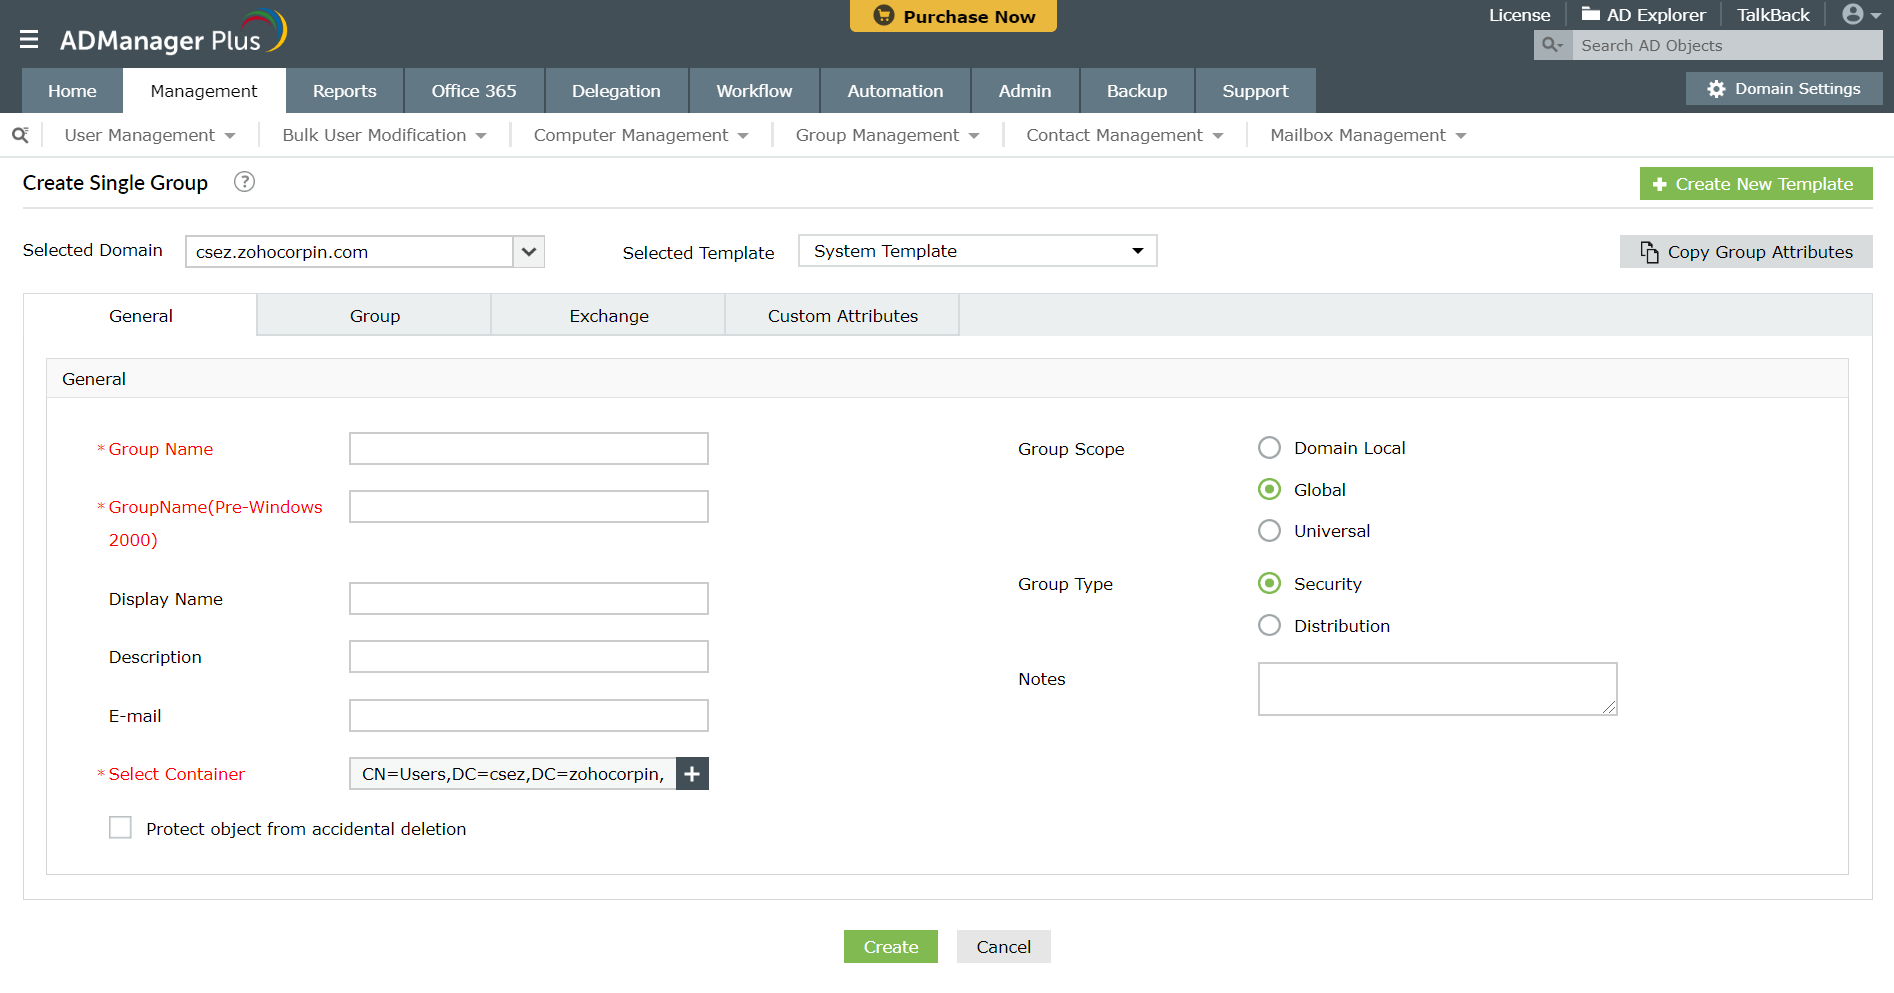1894x993 pixels.
Task: Switch to the Reports tab
Action: pos(345,91)
